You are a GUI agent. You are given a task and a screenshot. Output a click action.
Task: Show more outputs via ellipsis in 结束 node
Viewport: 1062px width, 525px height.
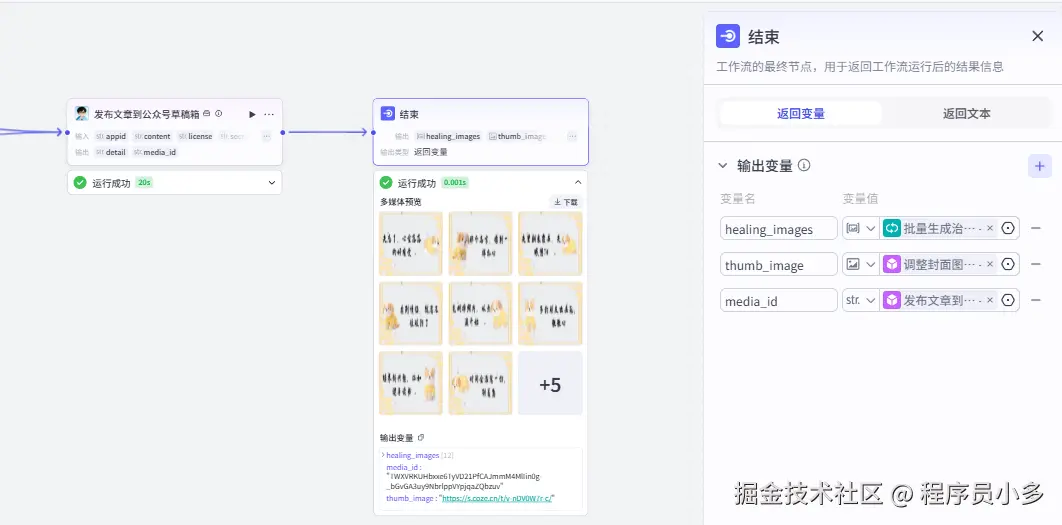pyautogui.click(x=572, y=136)
